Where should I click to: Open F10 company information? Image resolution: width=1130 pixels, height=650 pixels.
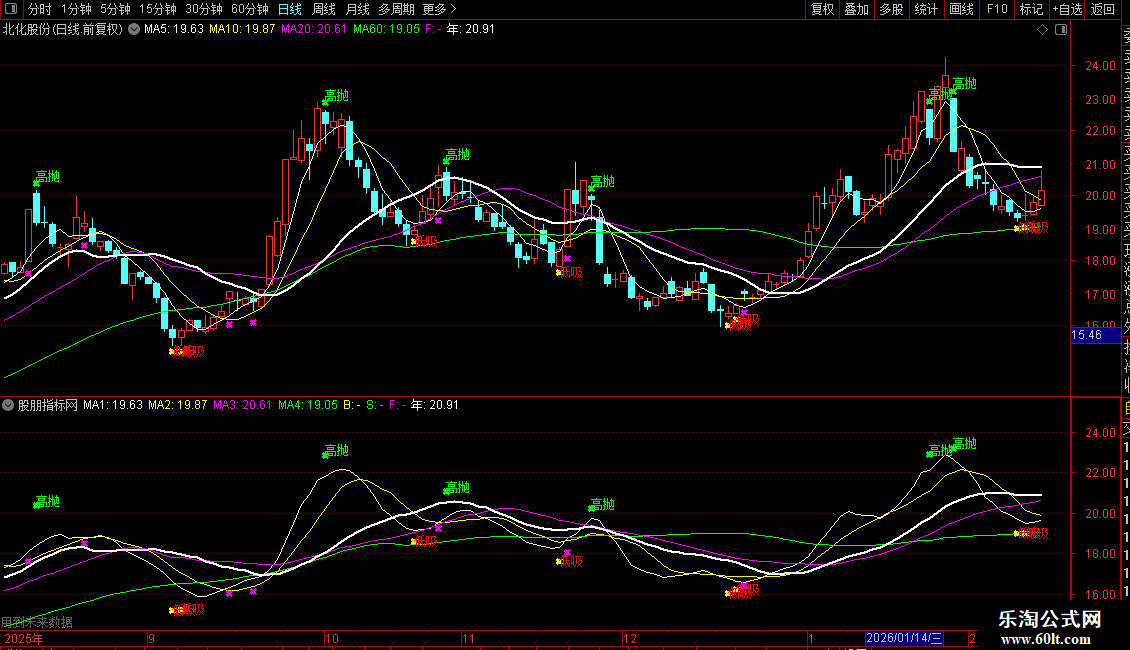[x=997, y=9]
